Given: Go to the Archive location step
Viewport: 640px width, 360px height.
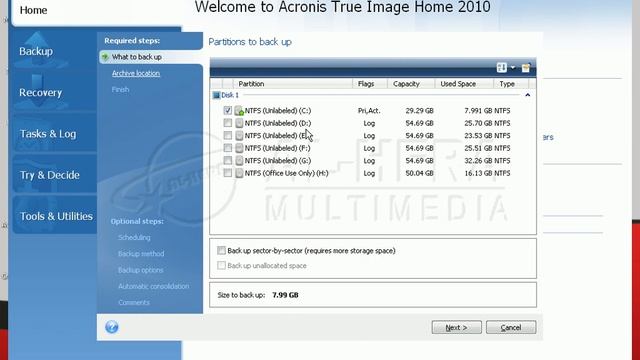Looking at the screenshot, I should (136, 73).
